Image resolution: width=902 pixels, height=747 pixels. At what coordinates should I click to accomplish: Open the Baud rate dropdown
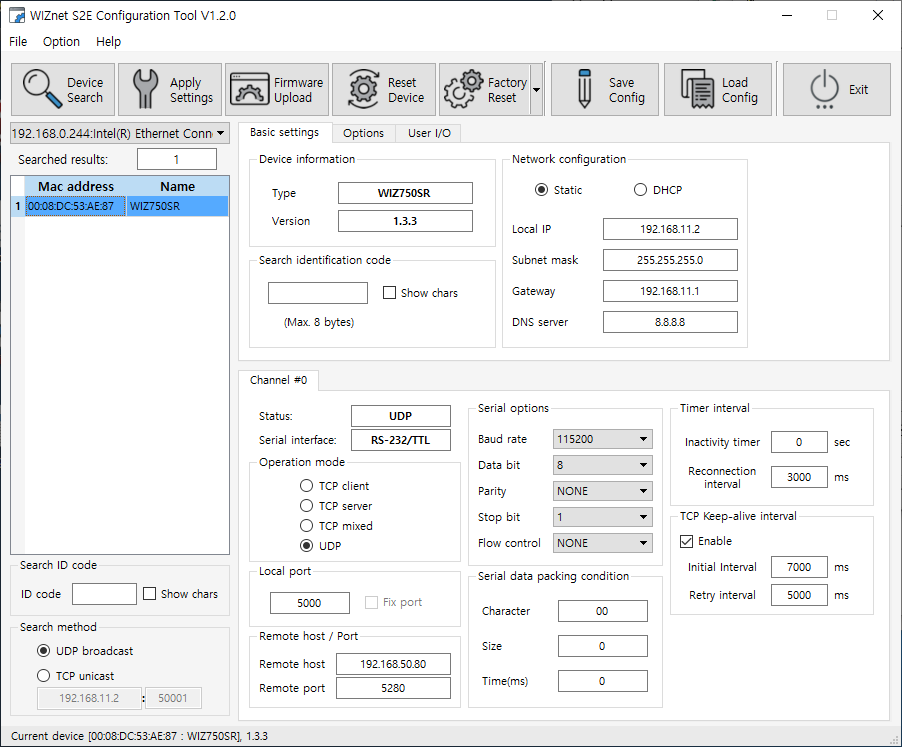602,439
